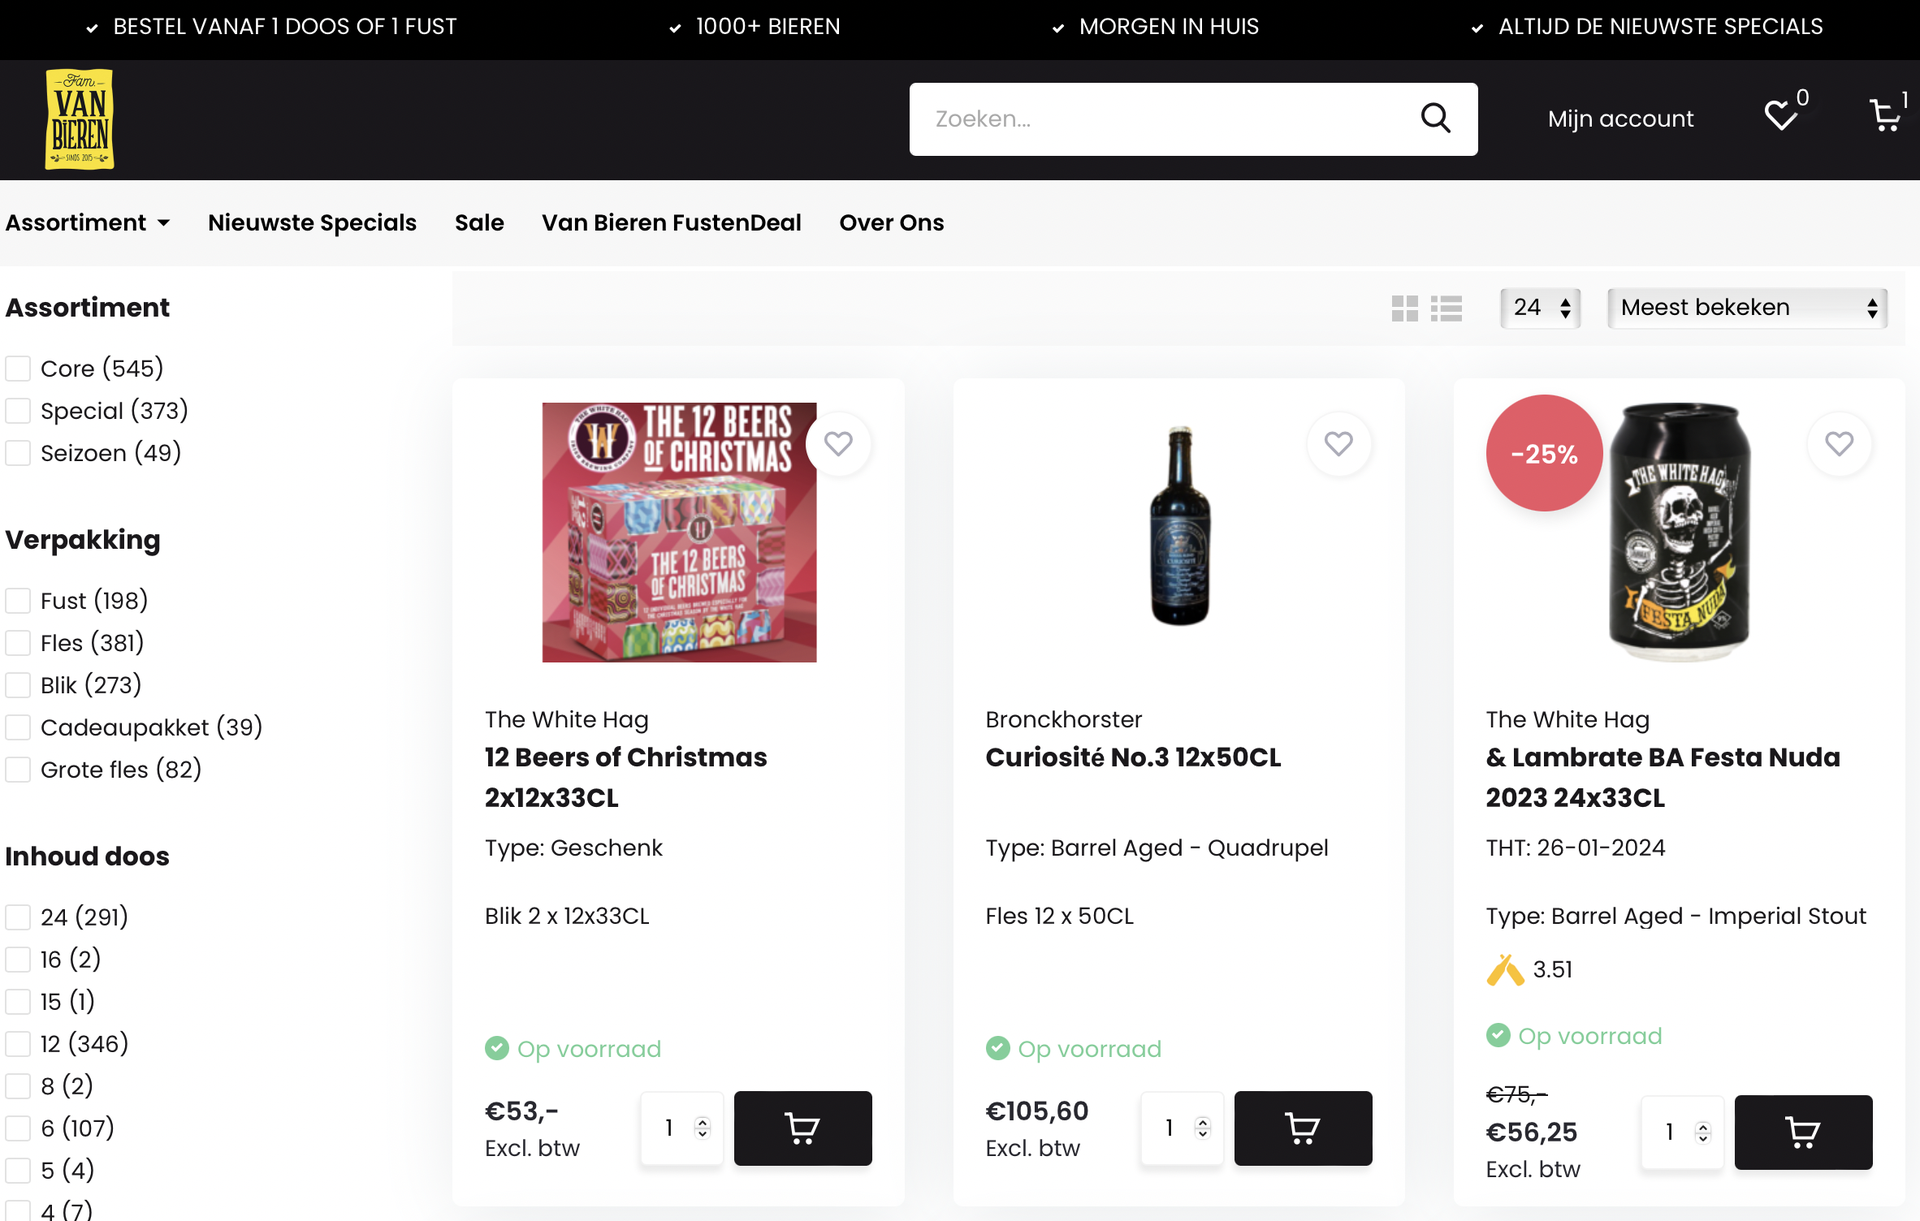1920x1221 pixels.
Task: Open the wishlist heart in header
Action: [x=1780, y=116]
